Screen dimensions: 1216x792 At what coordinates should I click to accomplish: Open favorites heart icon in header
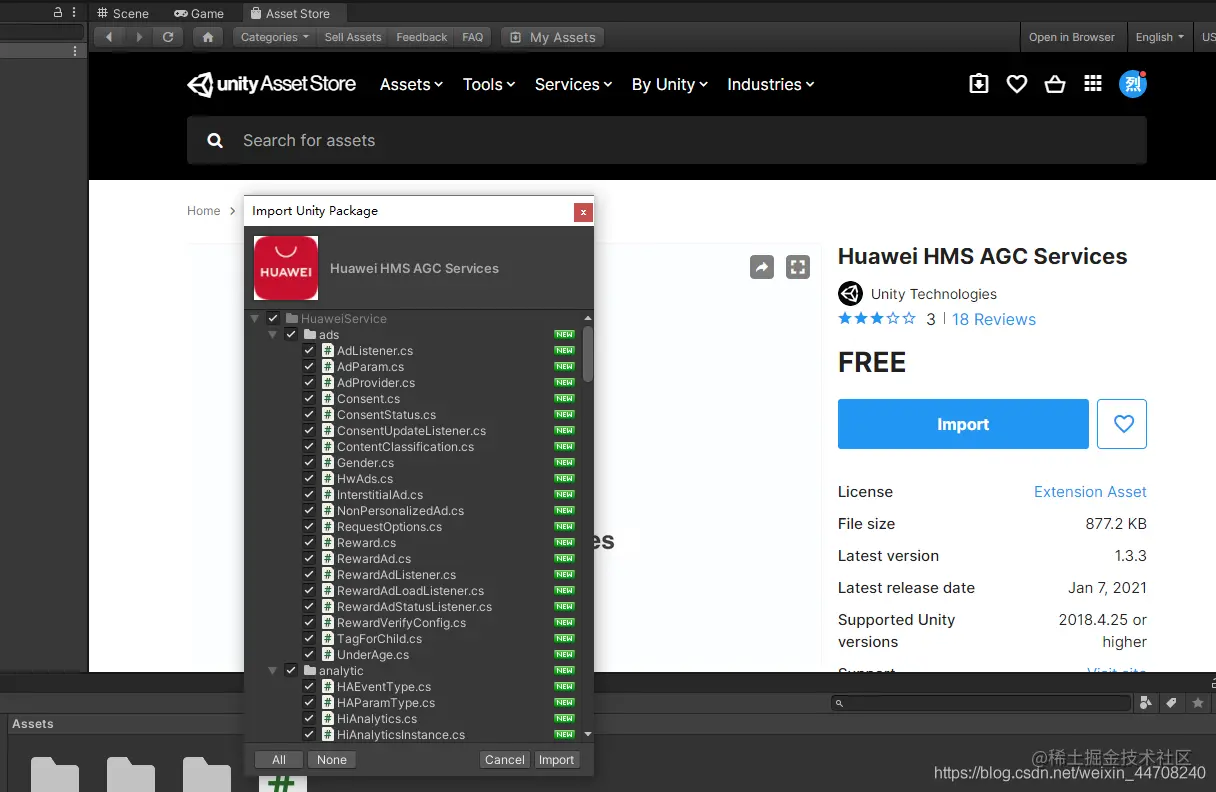1017,84
